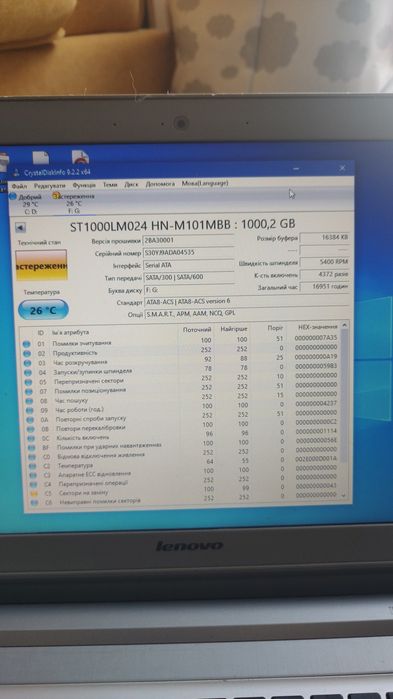Click the drive letter field F: G:

(x=188, y=290)
